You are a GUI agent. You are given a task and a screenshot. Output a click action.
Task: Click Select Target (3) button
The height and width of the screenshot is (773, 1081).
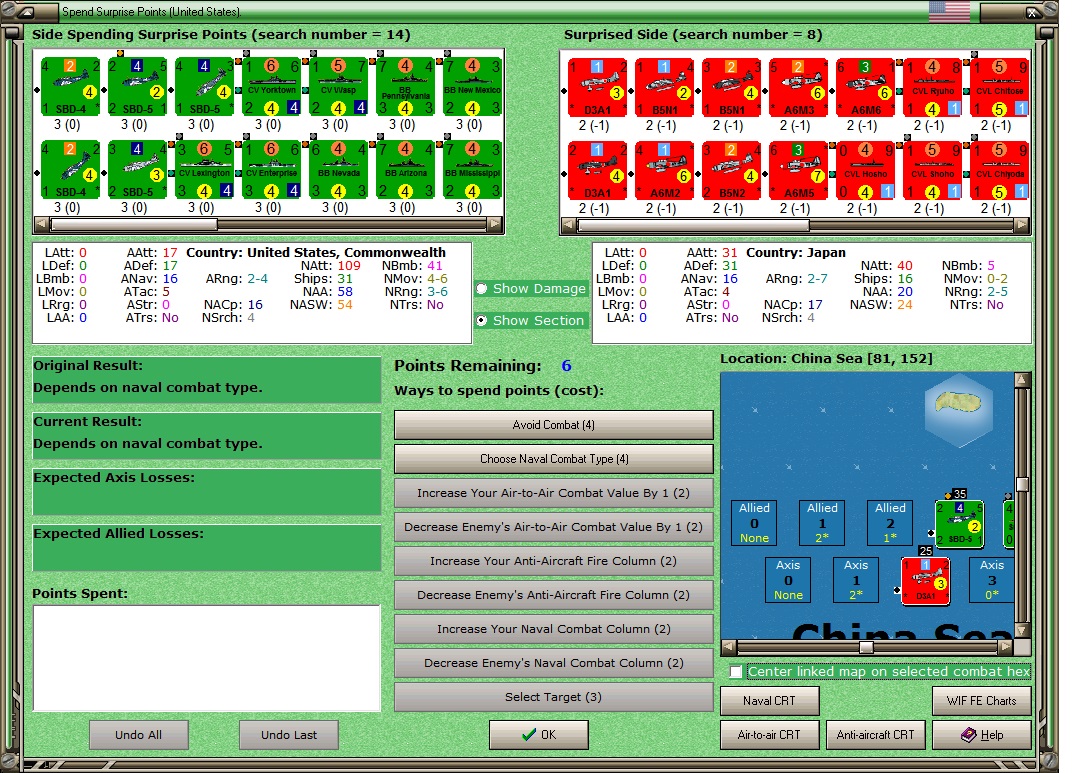point(554,697)
